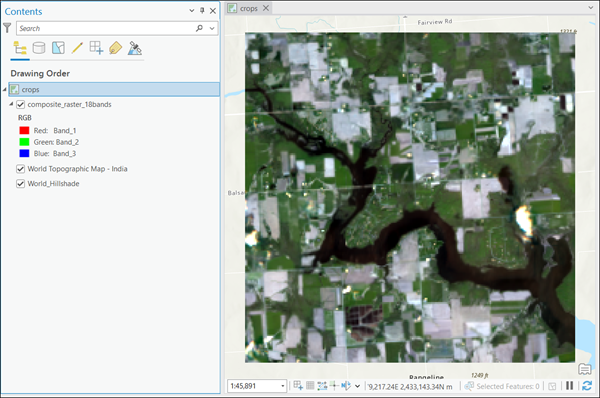Pin the Contents pane with auto-hide icon

(202, 11)
